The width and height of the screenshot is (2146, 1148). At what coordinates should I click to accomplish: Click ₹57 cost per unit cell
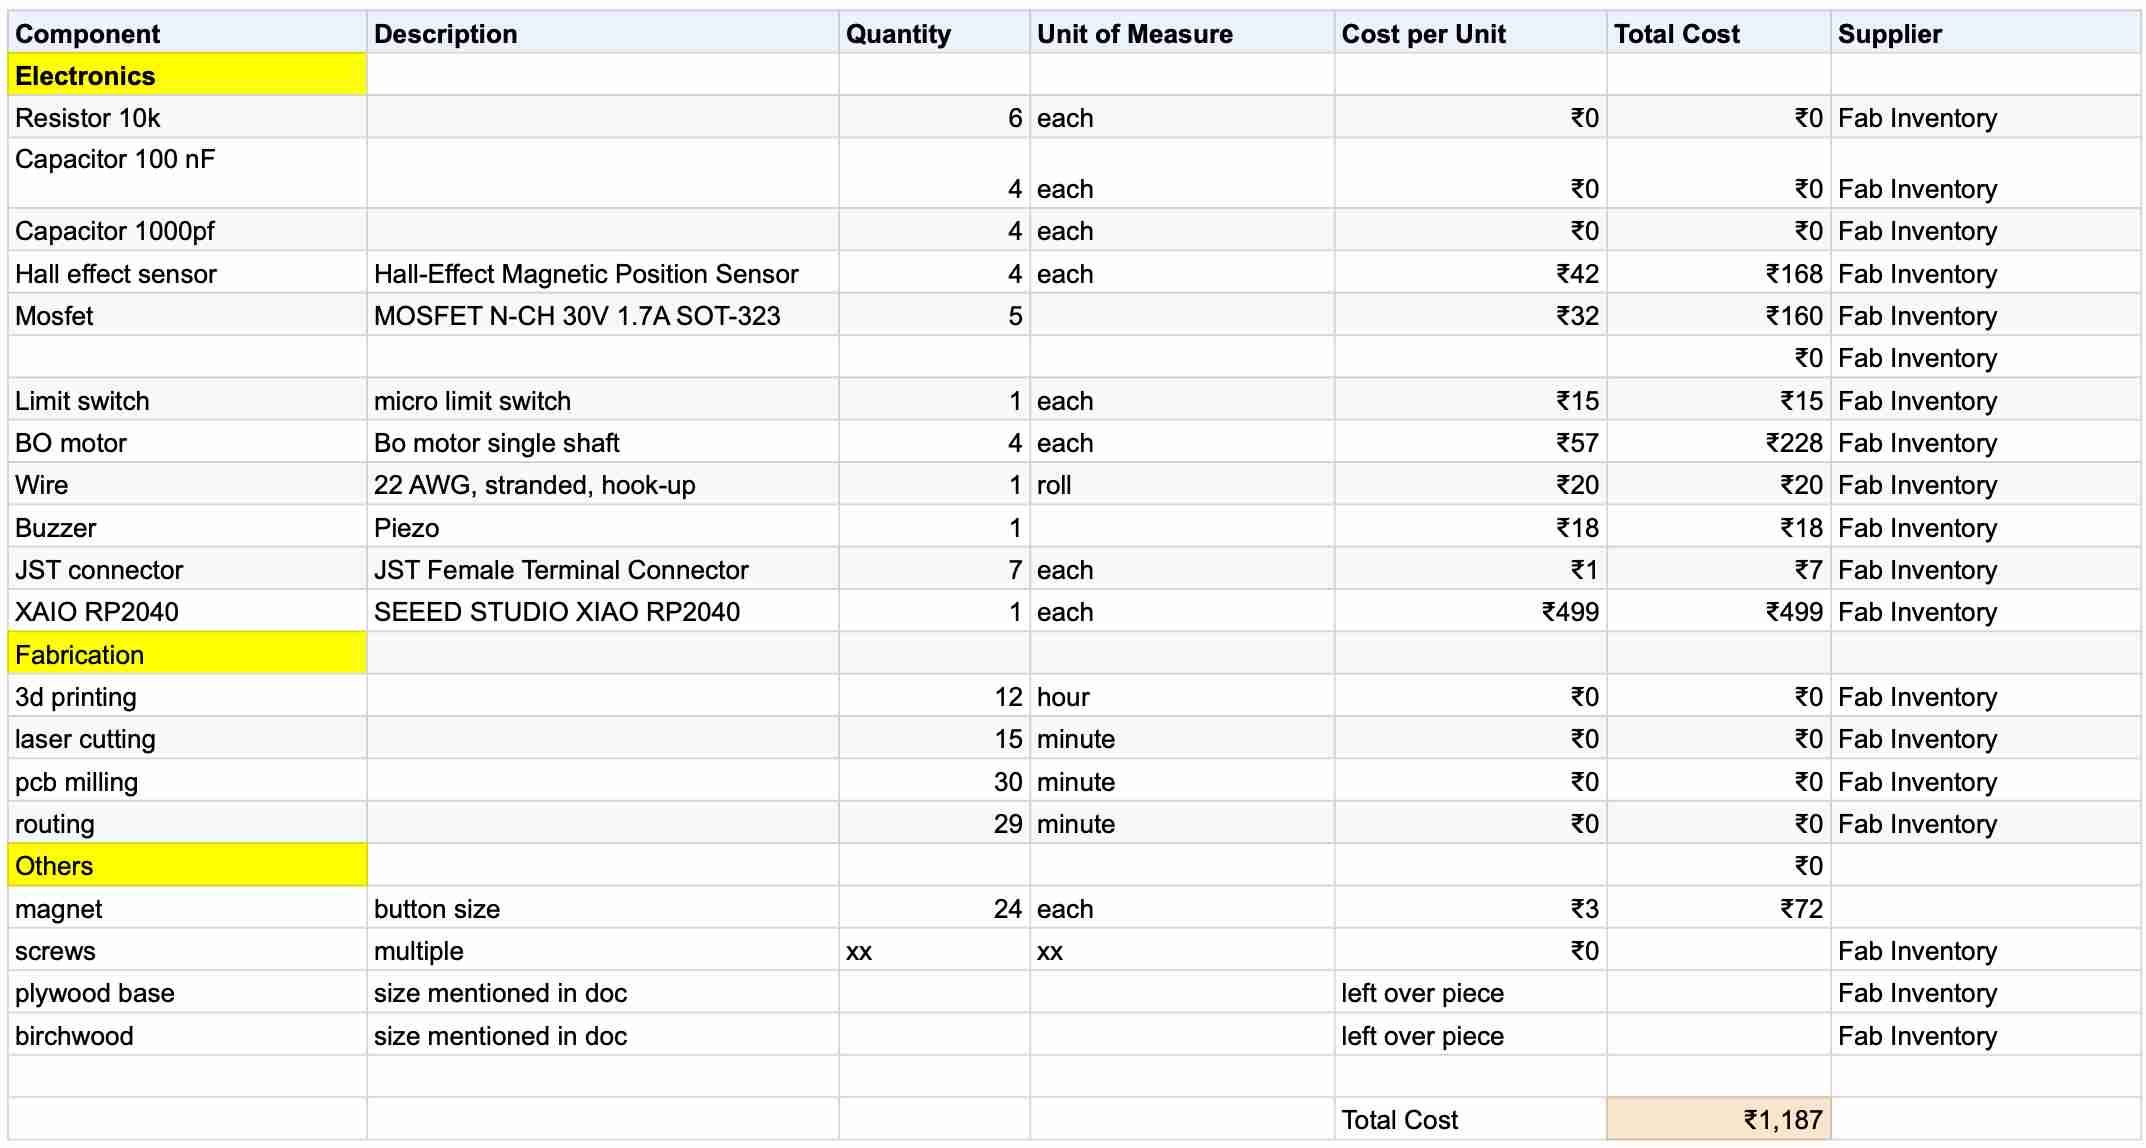coord(1470,442)
